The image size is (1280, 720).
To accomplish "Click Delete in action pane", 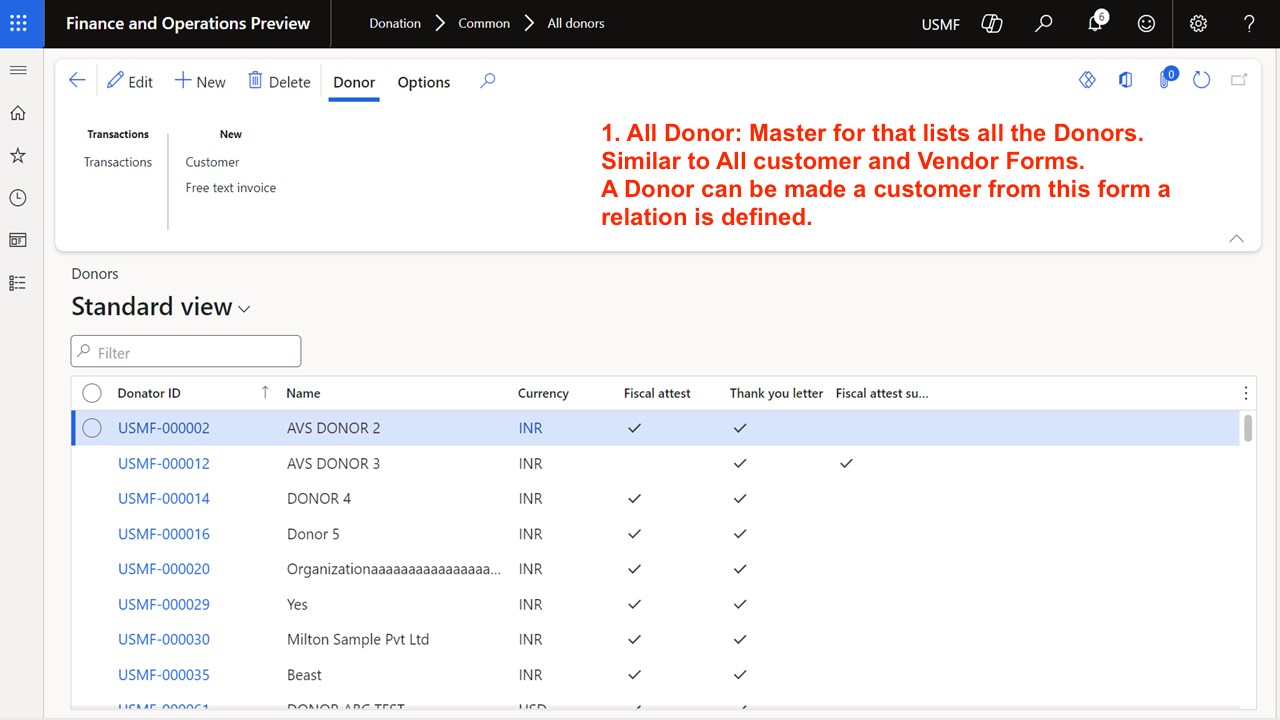I will click(279, 82).
